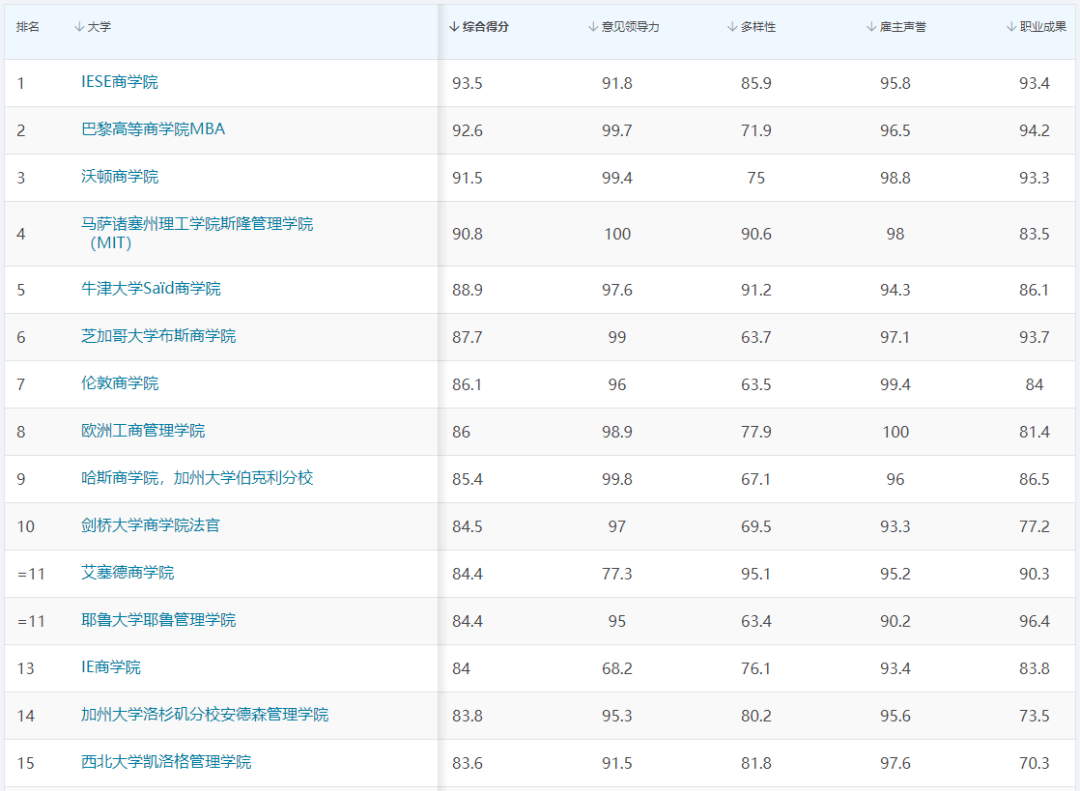Click the sort arrow on 意见领导力 column
Viewport: 1080px width, 791px height.
pyautogui.click(x=594, y=27)
